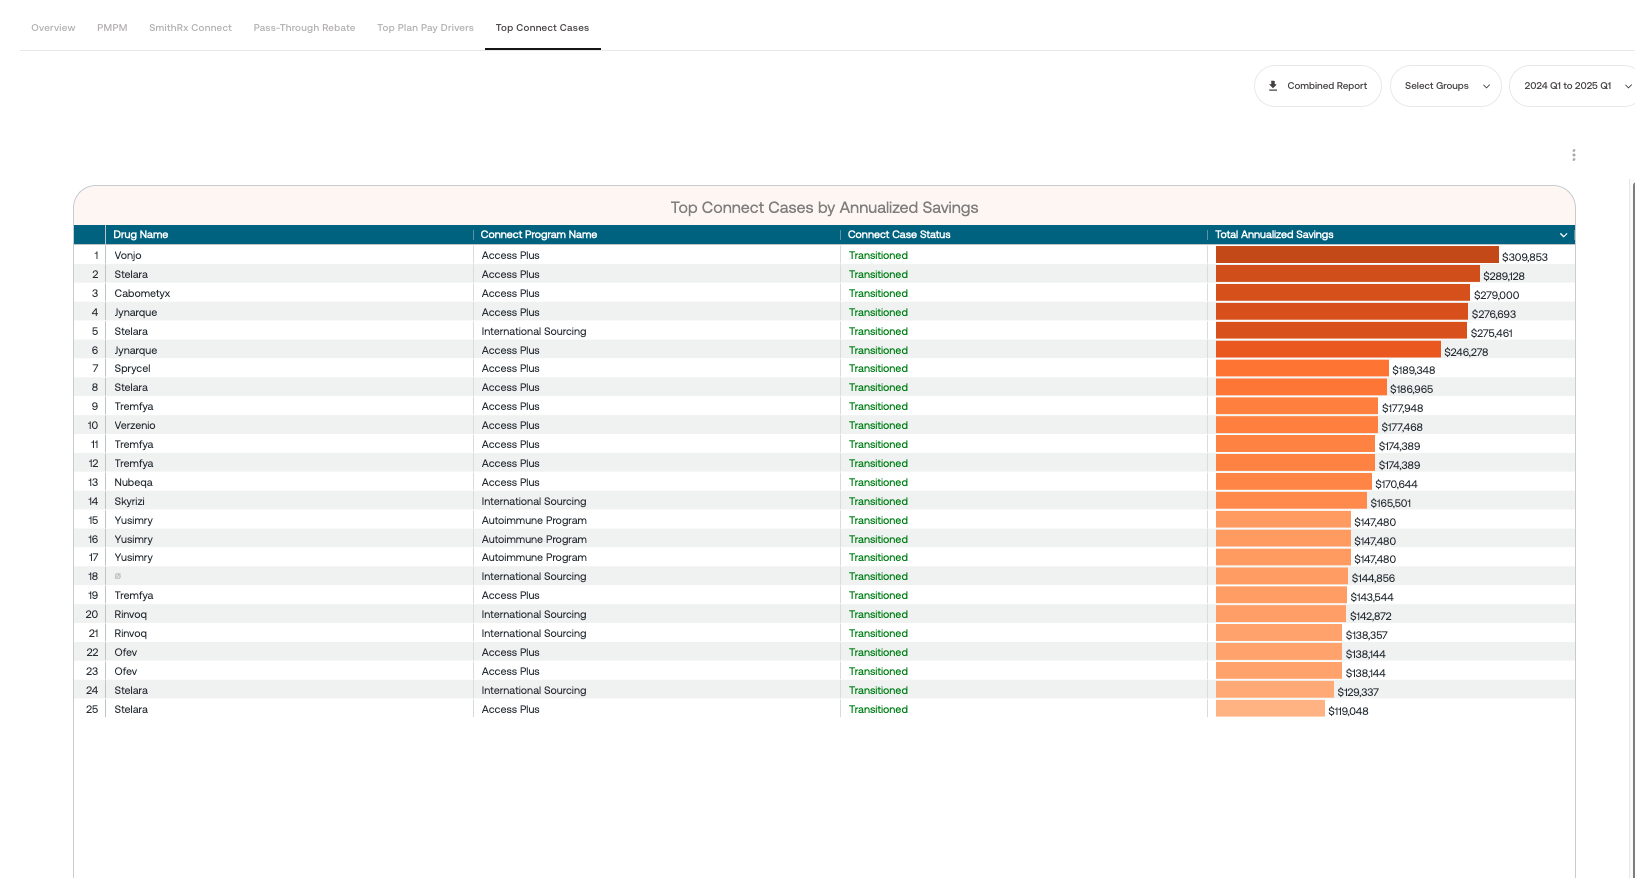This screenshot has width=1635, height=878.
Task: Click the $275,461 savings value
Action: (x=1492, y=334)
